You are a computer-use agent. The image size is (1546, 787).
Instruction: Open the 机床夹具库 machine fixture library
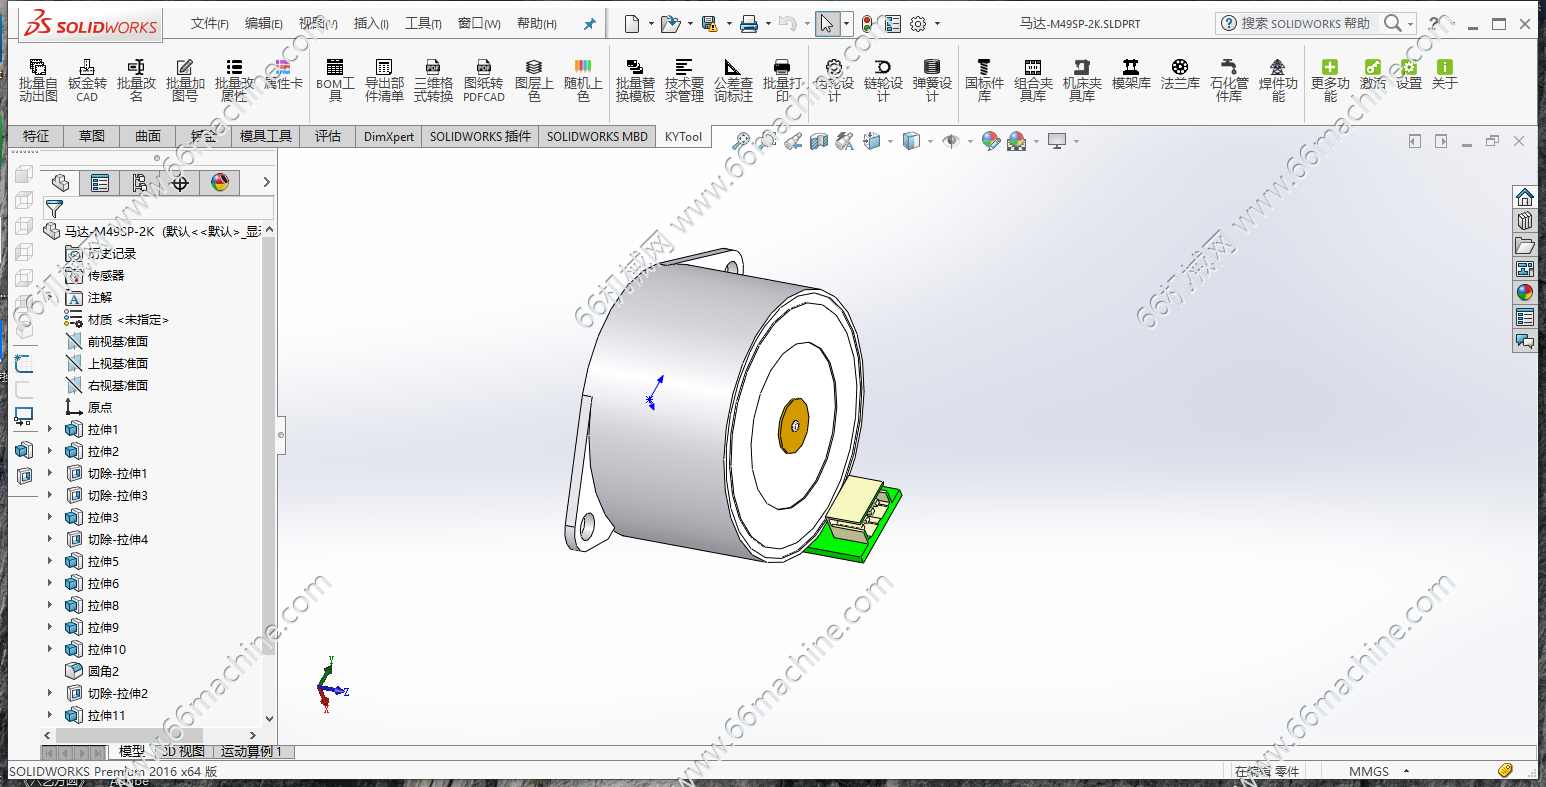click(1082, 80)
